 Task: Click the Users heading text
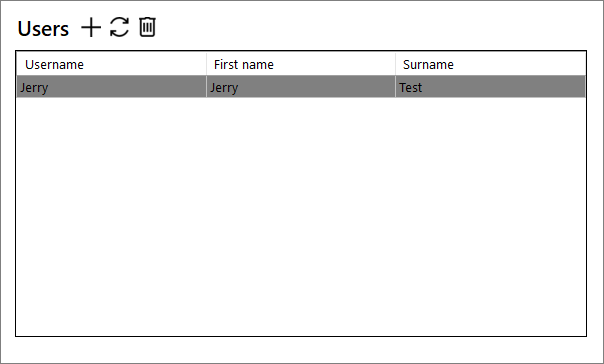43,29
